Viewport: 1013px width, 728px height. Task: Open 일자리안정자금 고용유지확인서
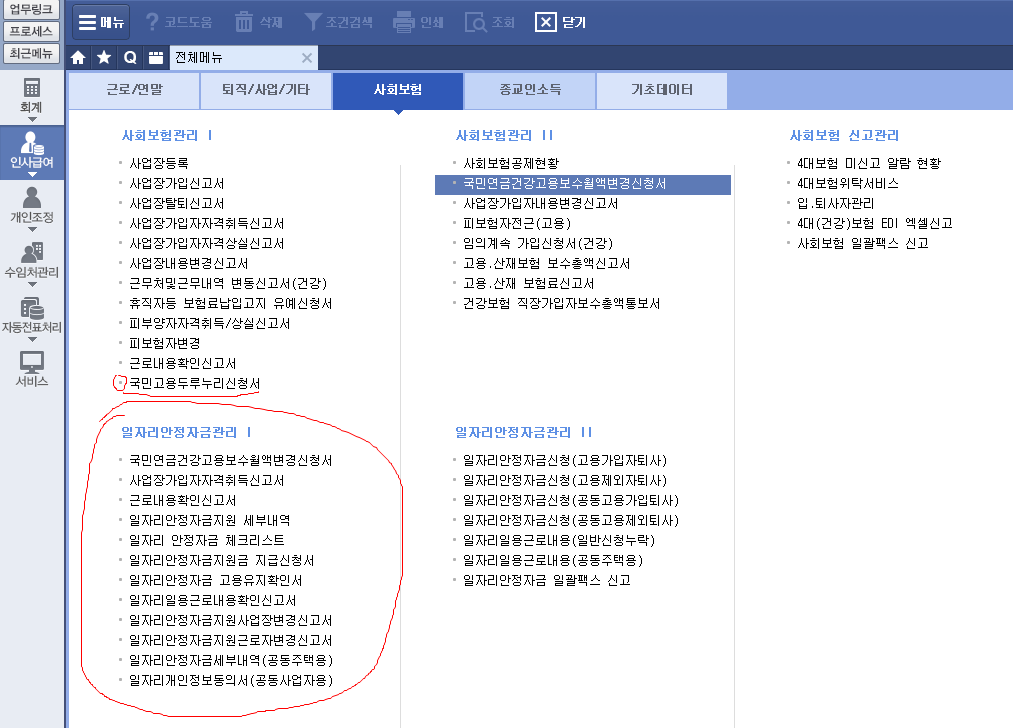215,581
